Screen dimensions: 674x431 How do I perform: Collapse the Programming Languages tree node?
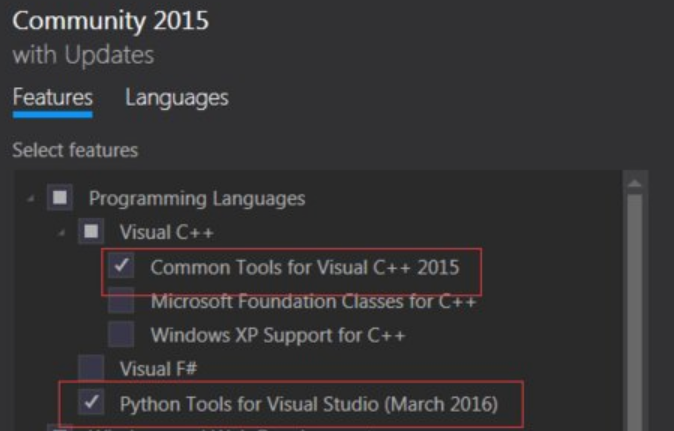31,199
